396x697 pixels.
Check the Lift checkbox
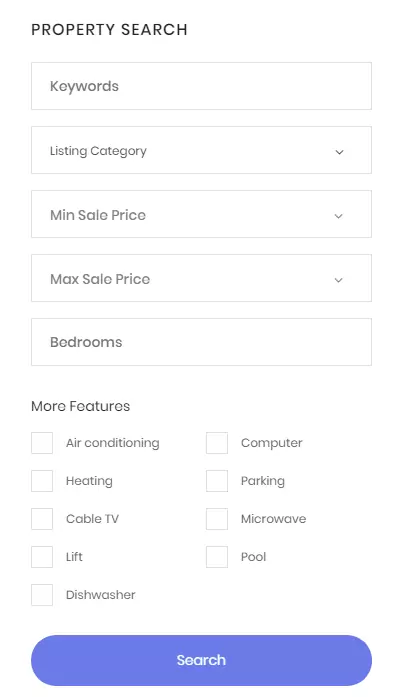click(x=42, y=557)
